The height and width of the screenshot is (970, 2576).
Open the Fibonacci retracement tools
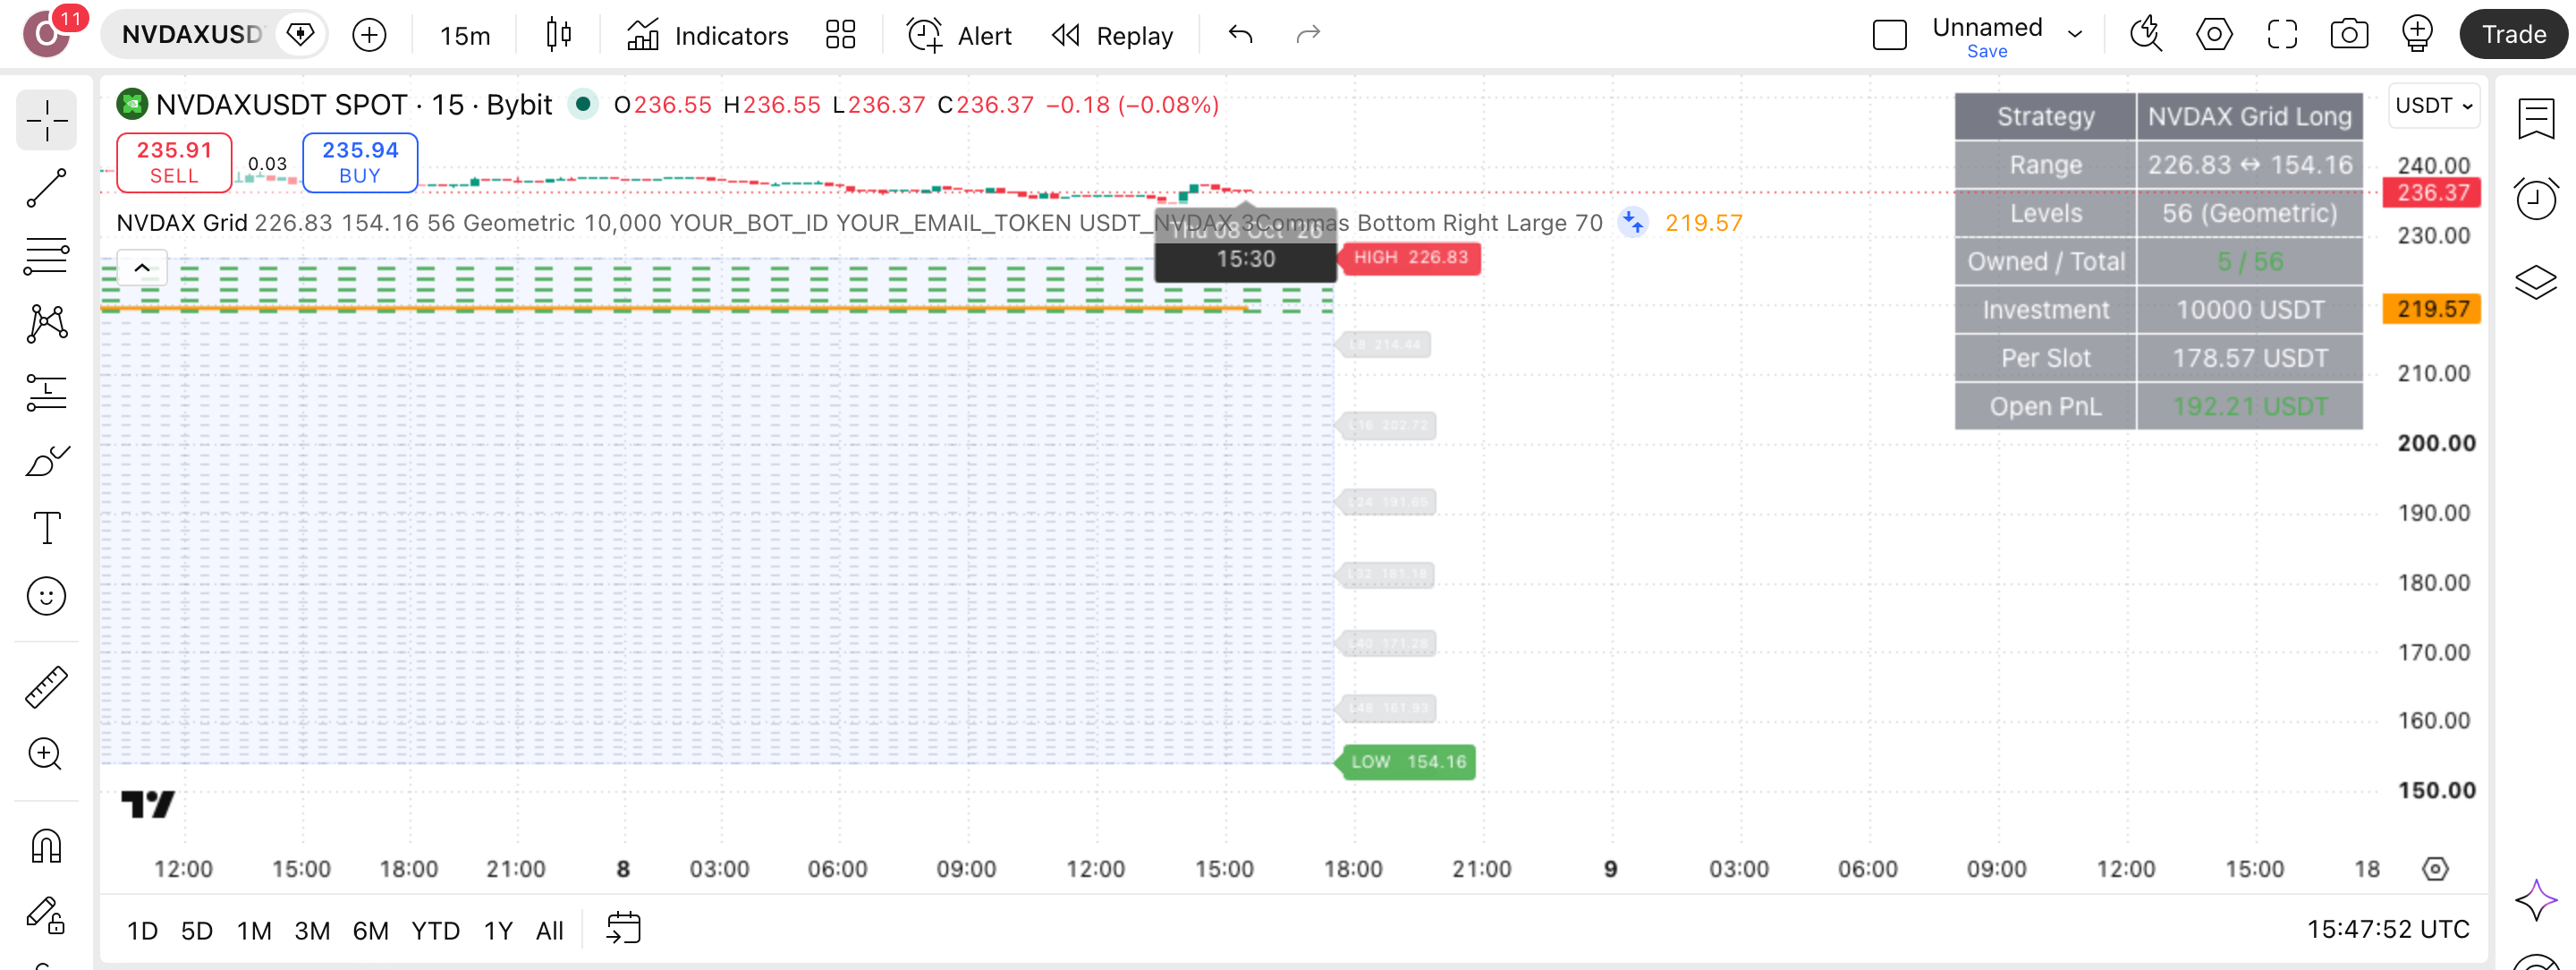(46, 256)
